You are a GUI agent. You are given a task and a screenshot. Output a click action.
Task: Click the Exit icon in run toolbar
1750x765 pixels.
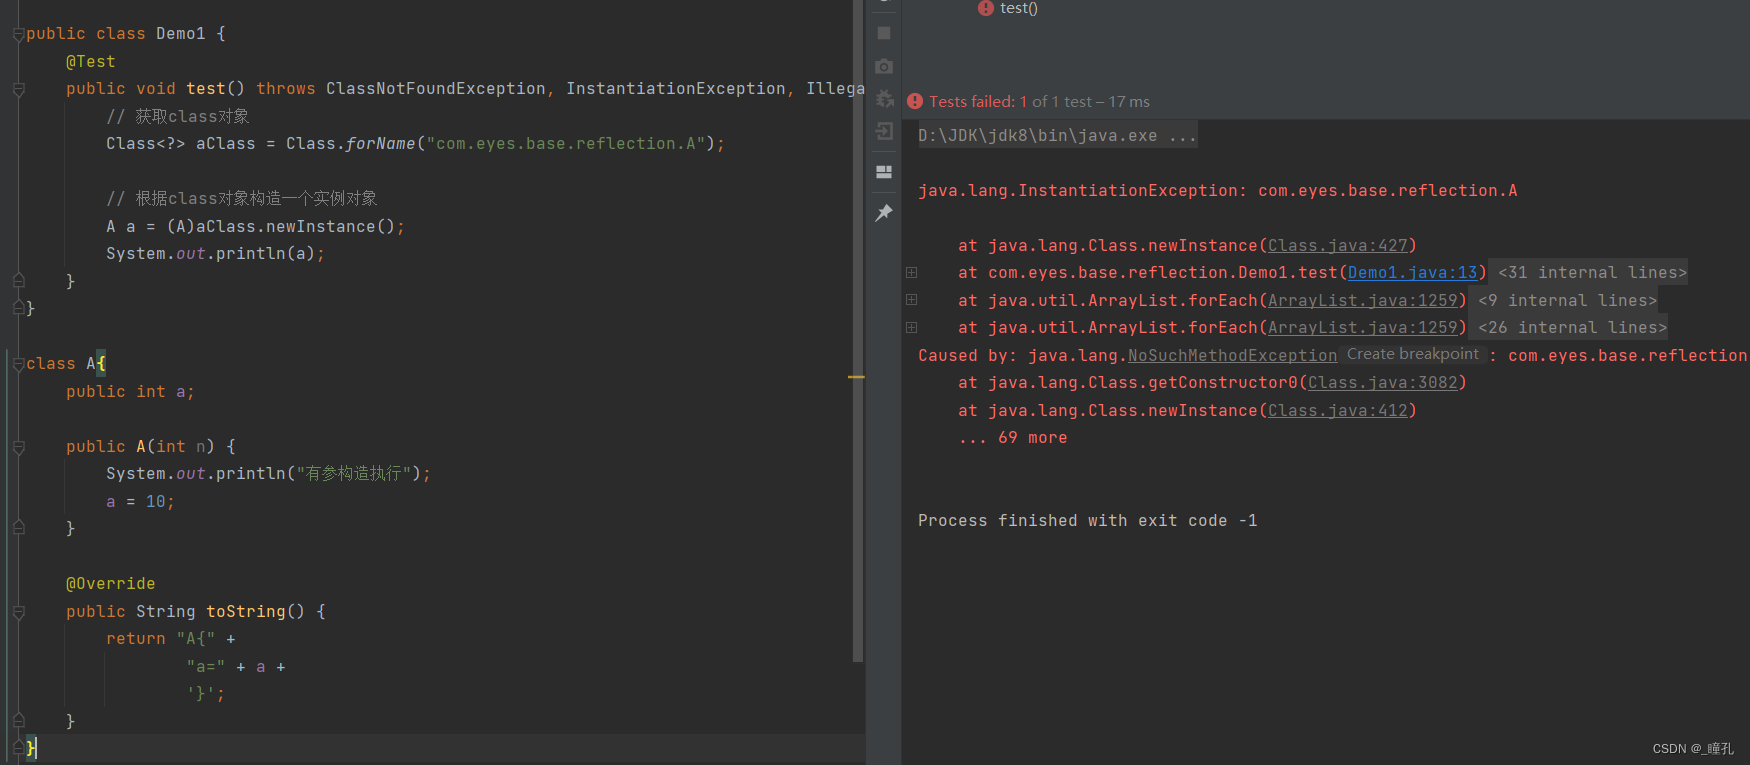tap(883, 131)
